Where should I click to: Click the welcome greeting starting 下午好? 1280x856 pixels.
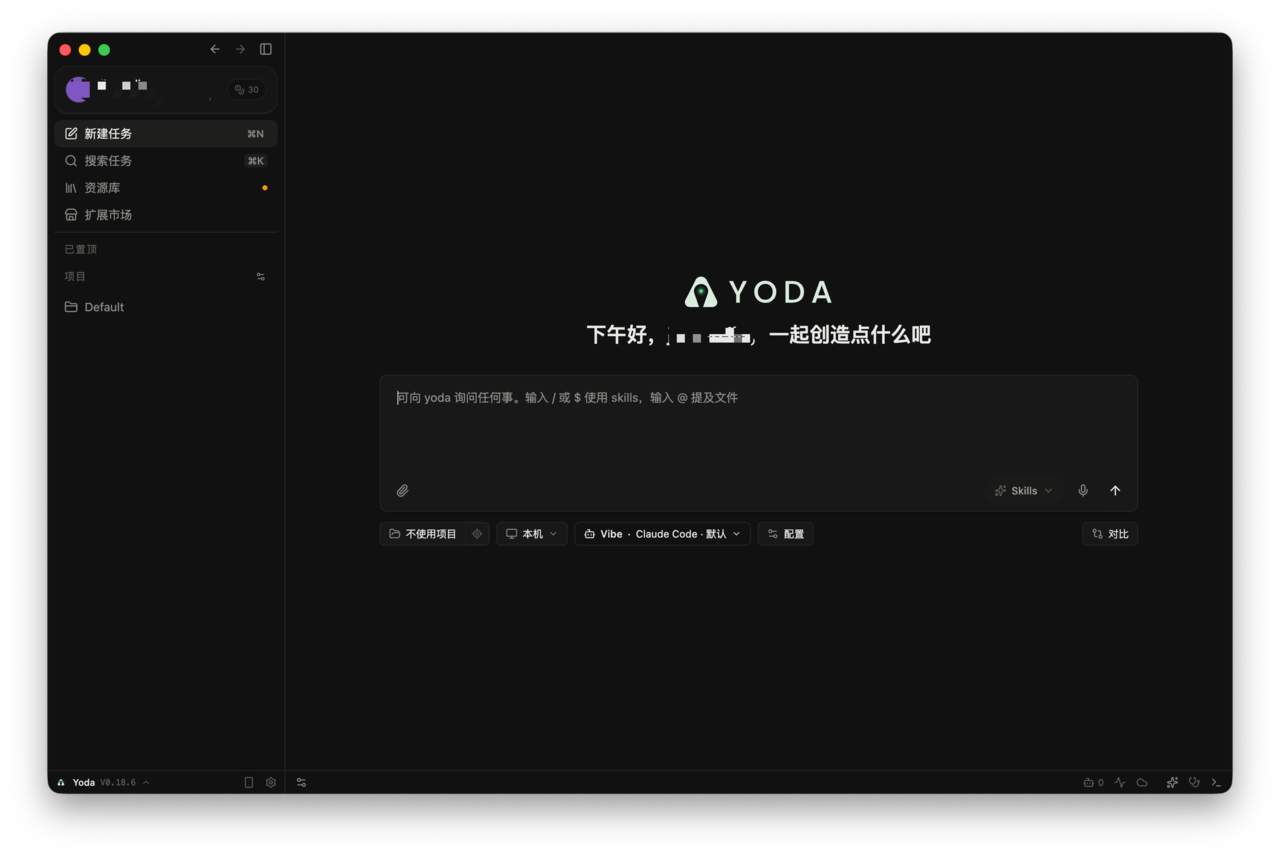(758, 335)
